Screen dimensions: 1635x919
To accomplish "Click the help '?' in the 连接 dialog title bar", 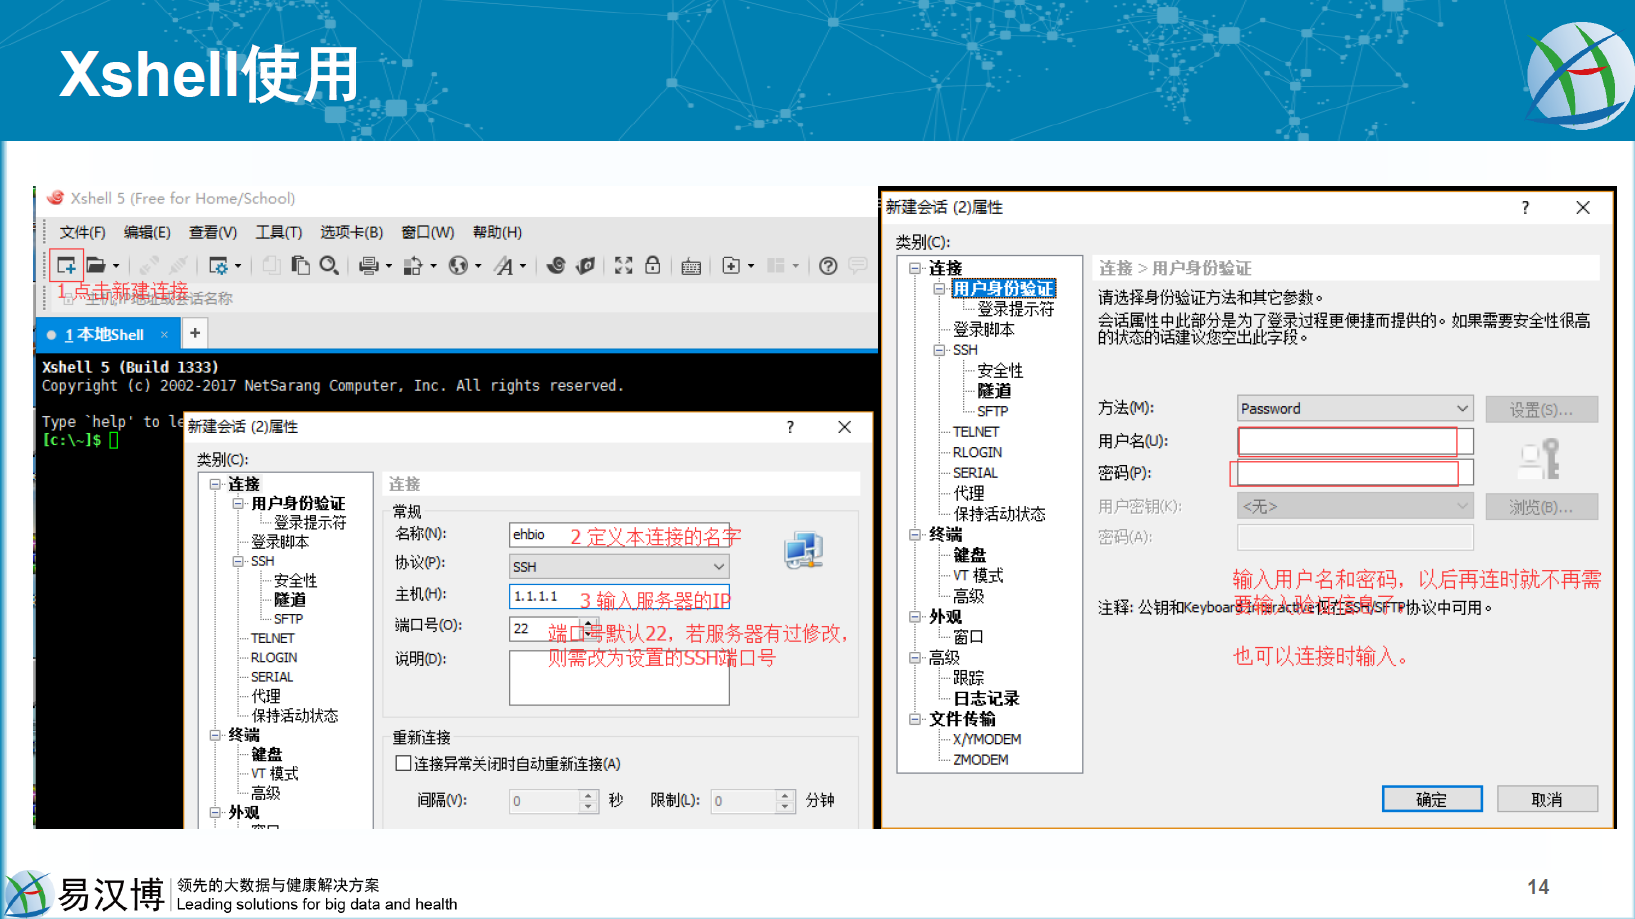I will click(x=790, y=427).
